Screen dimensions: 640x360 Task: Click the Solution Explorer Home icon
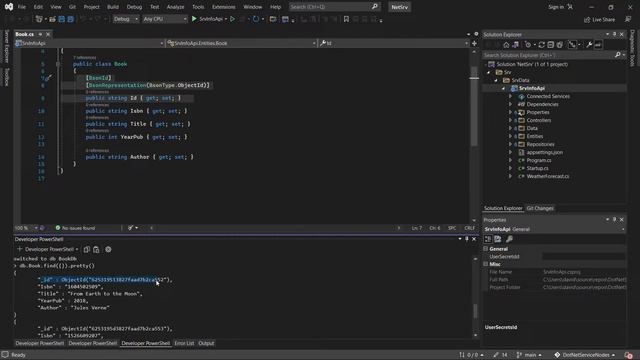[x=506, y=45]
